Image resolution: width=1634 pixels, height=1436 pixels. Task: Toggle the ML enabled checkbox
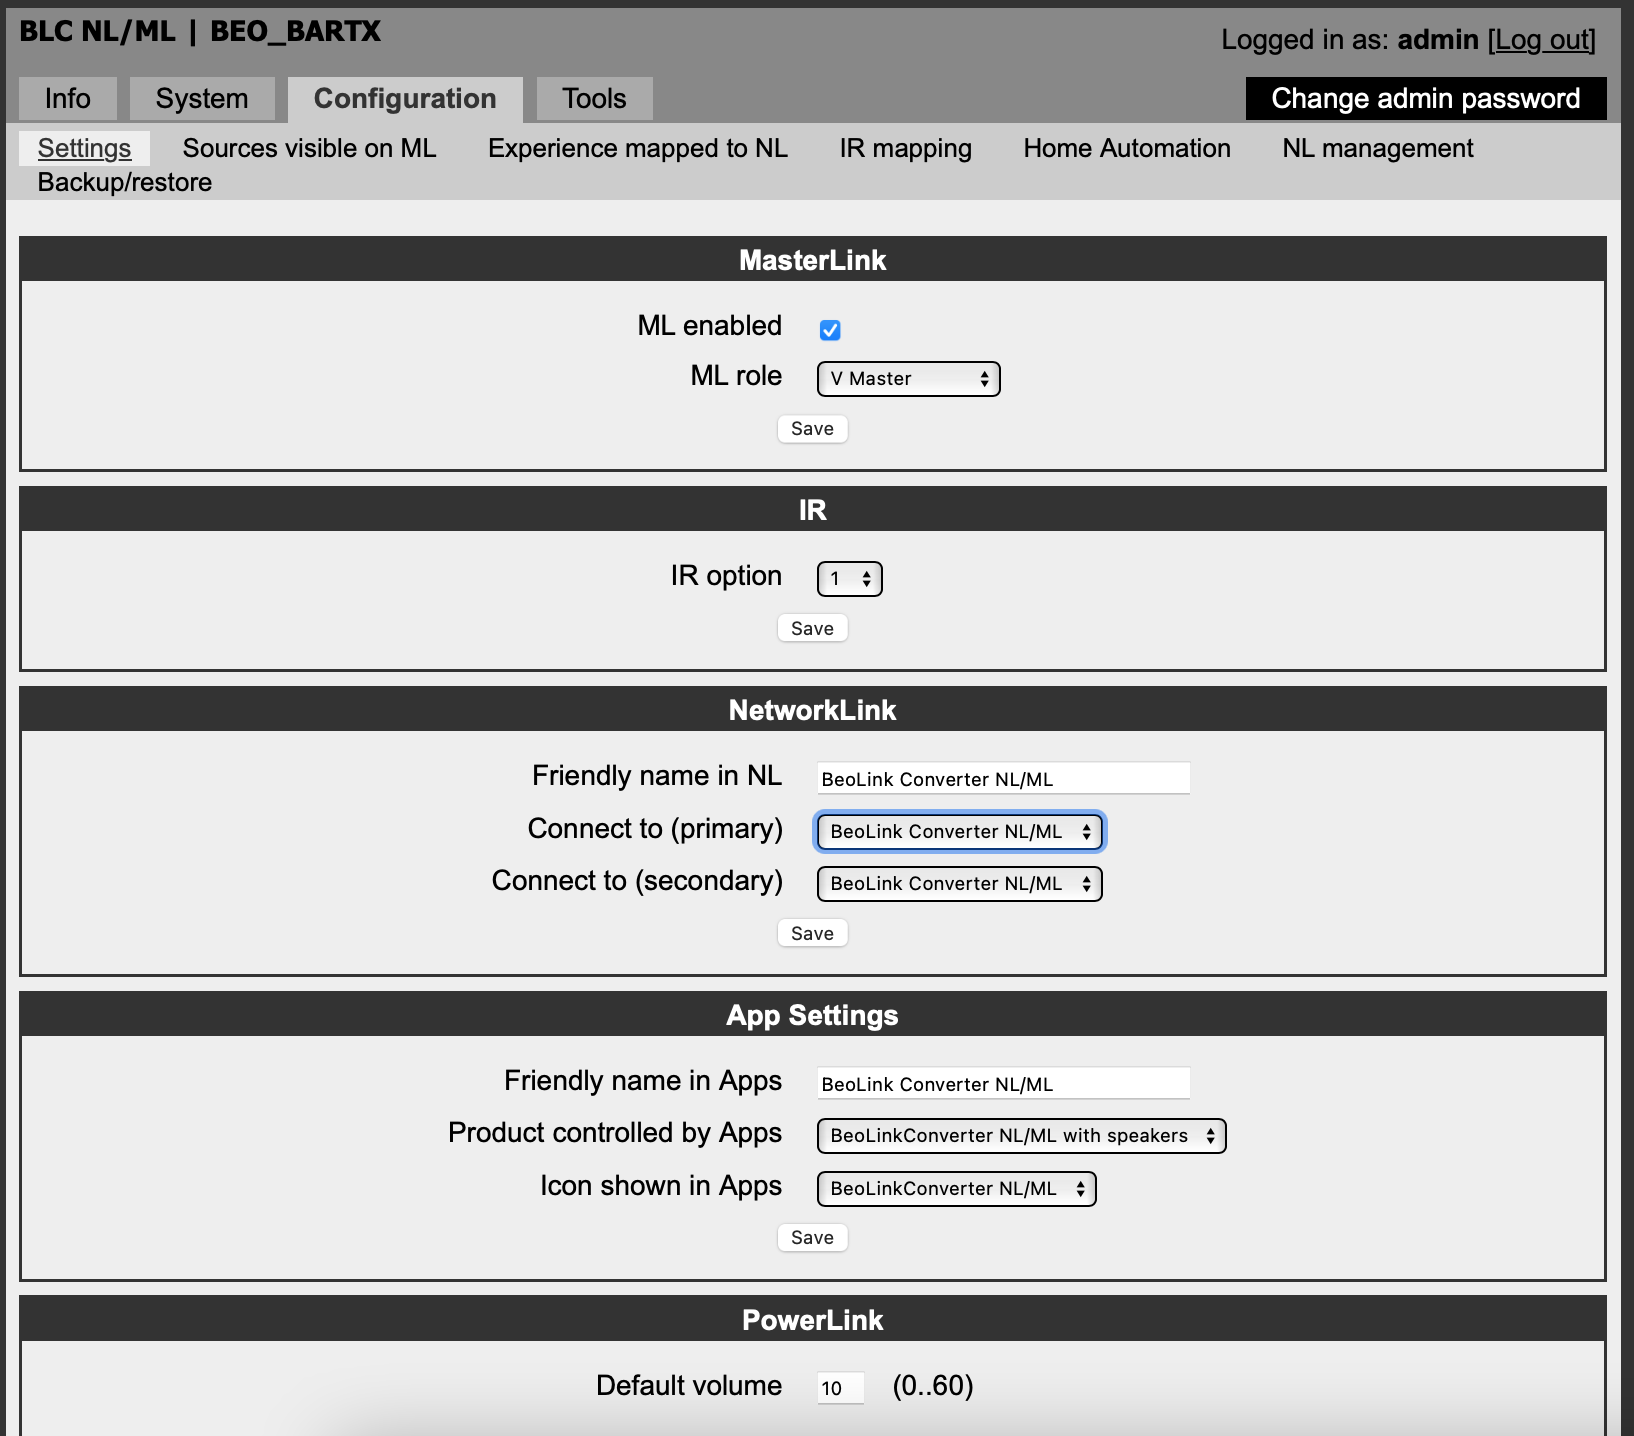pyautogui.click(x=830, y=330)
